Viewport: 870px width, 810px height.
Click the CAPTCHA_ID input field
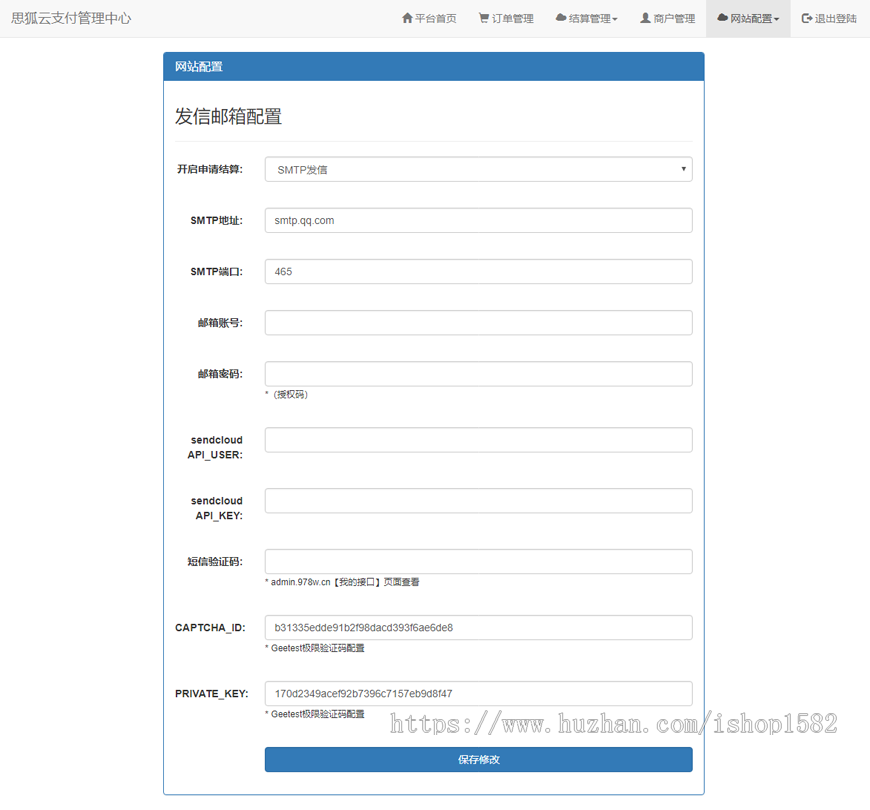point(477,627)
